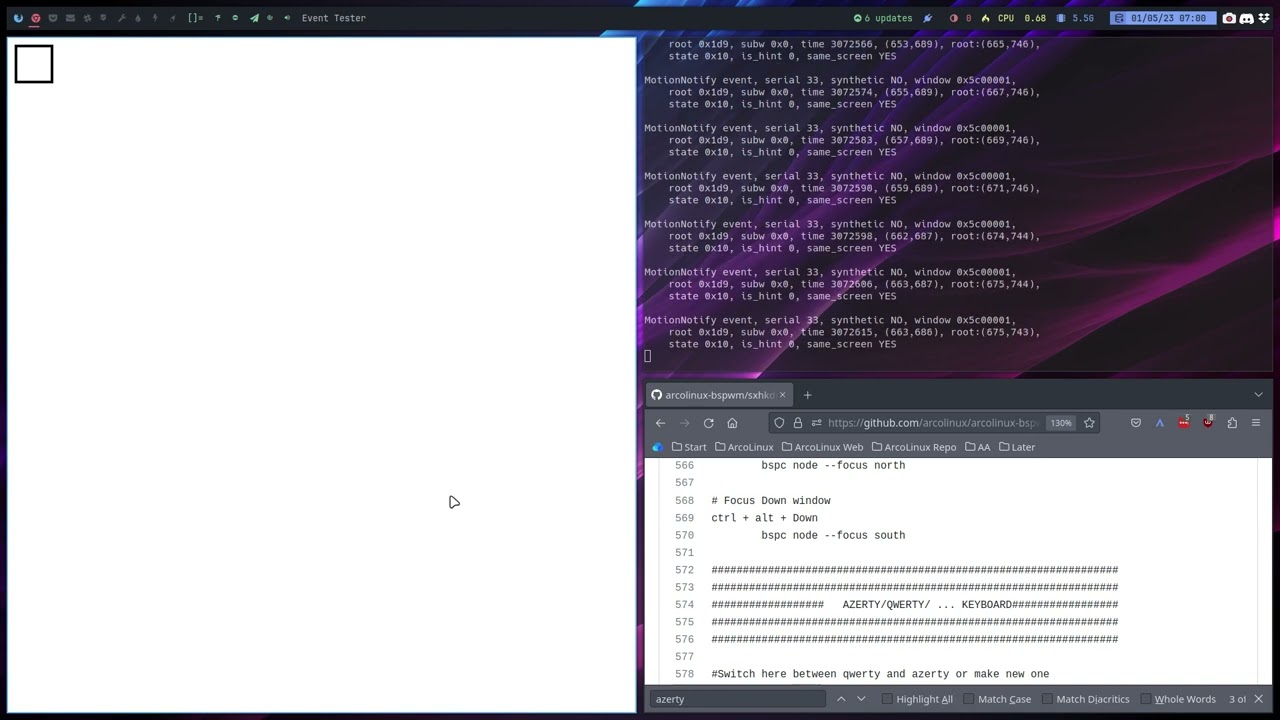
Task: Open the Start bookmarks folder
Action: 689,447
